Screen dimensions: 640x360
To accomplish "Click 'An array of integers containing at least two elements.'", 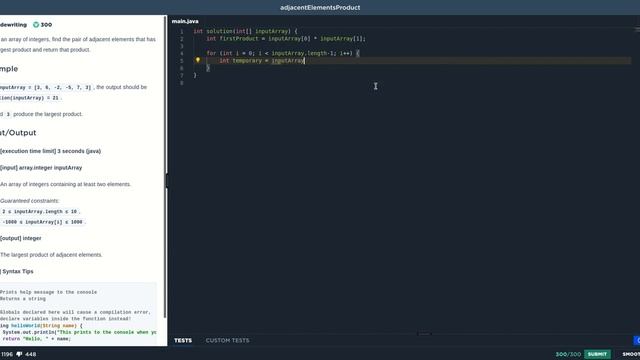I will 65,184.
